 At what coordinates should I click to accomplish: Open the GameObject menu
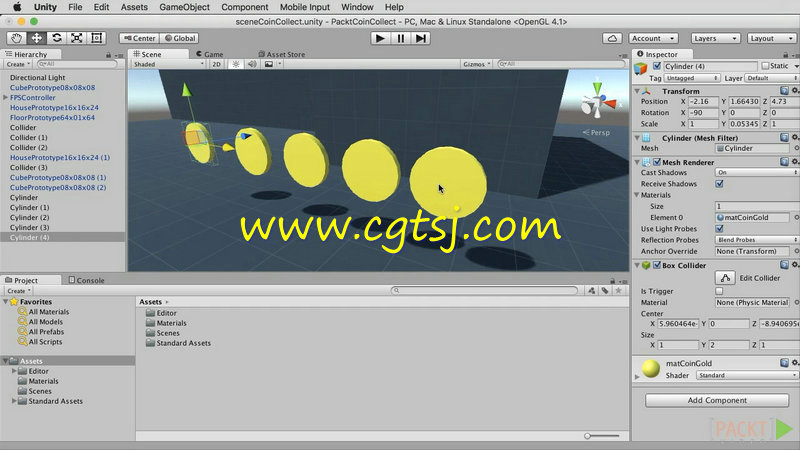coord(184,7)
